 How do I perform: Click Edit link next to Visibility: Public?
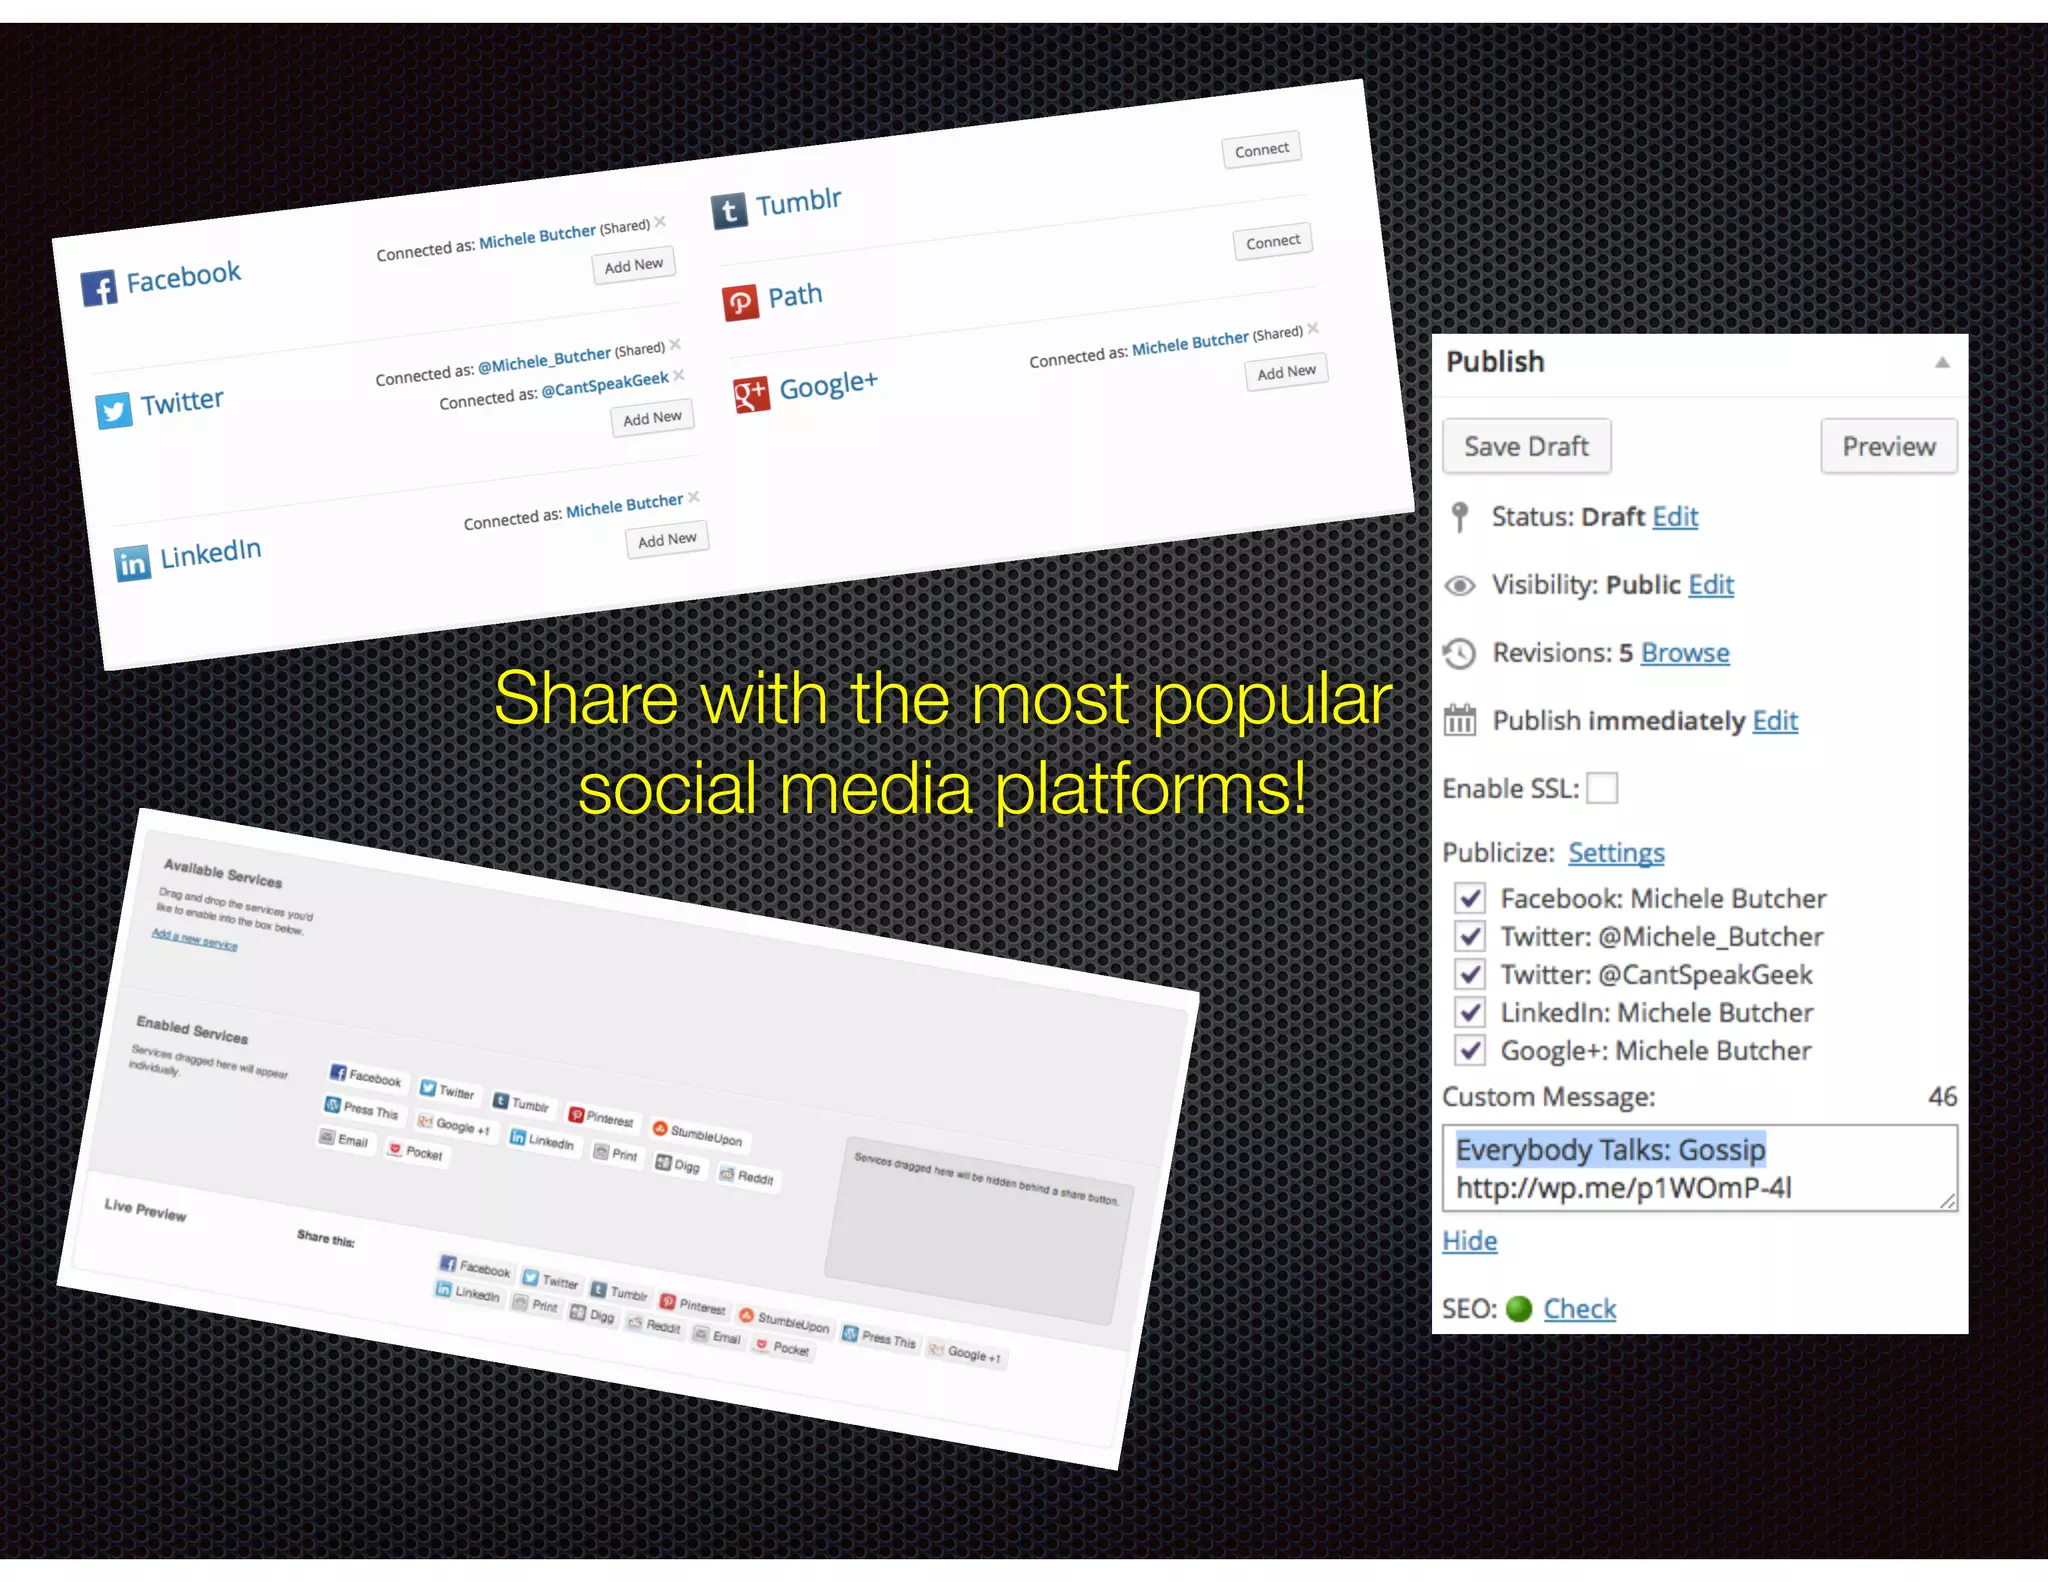click(1711, 585)
